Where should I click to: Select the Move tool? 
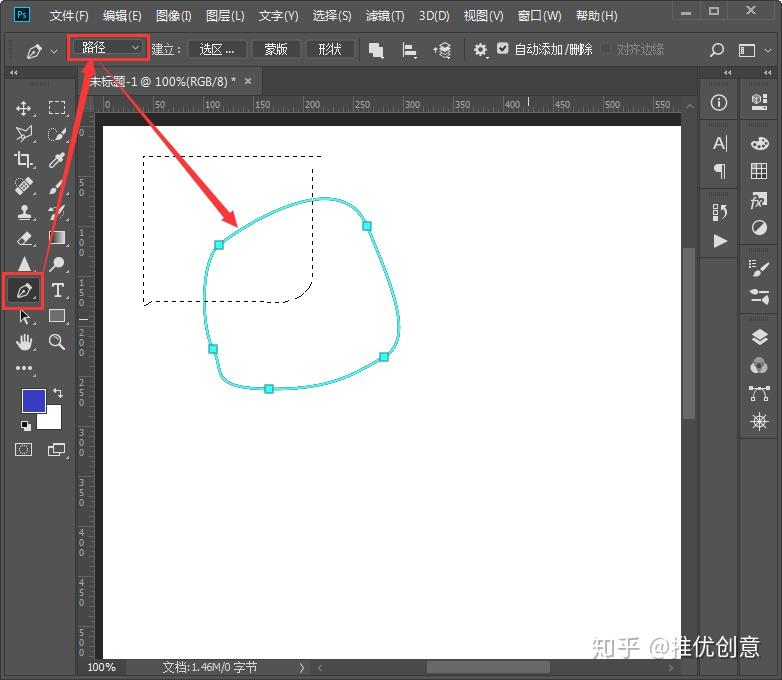23,108
